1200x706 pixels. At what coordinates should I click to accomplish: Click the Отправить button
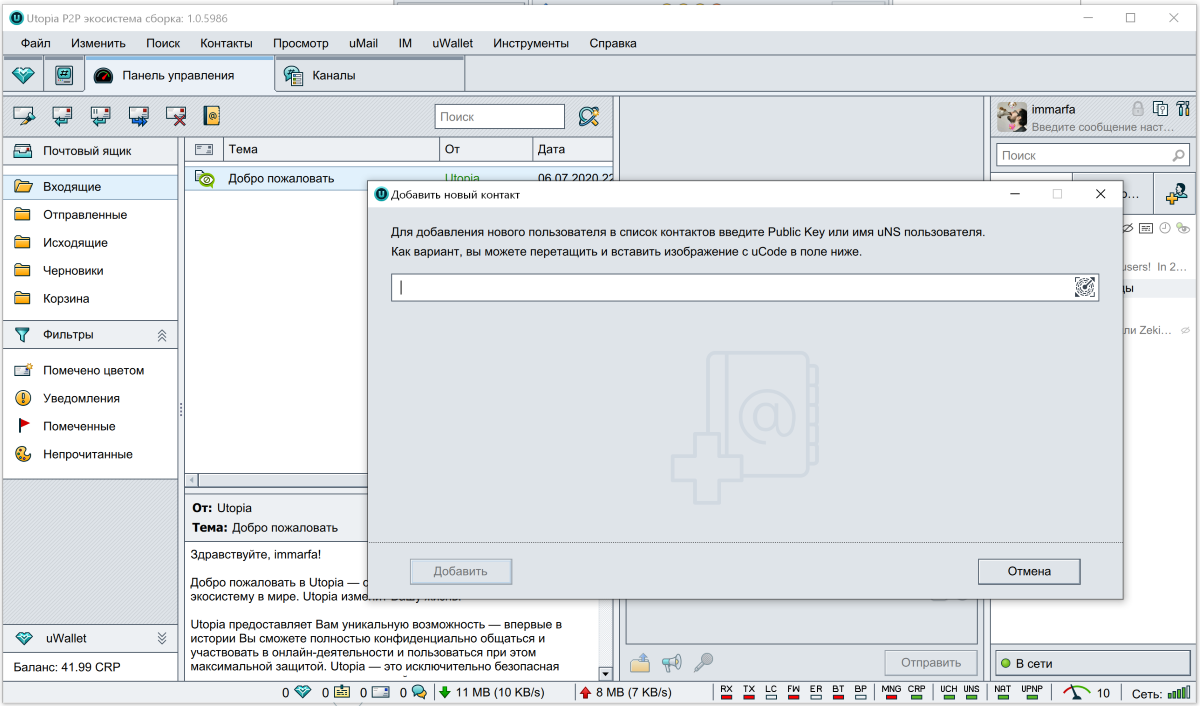pos(930,662)
